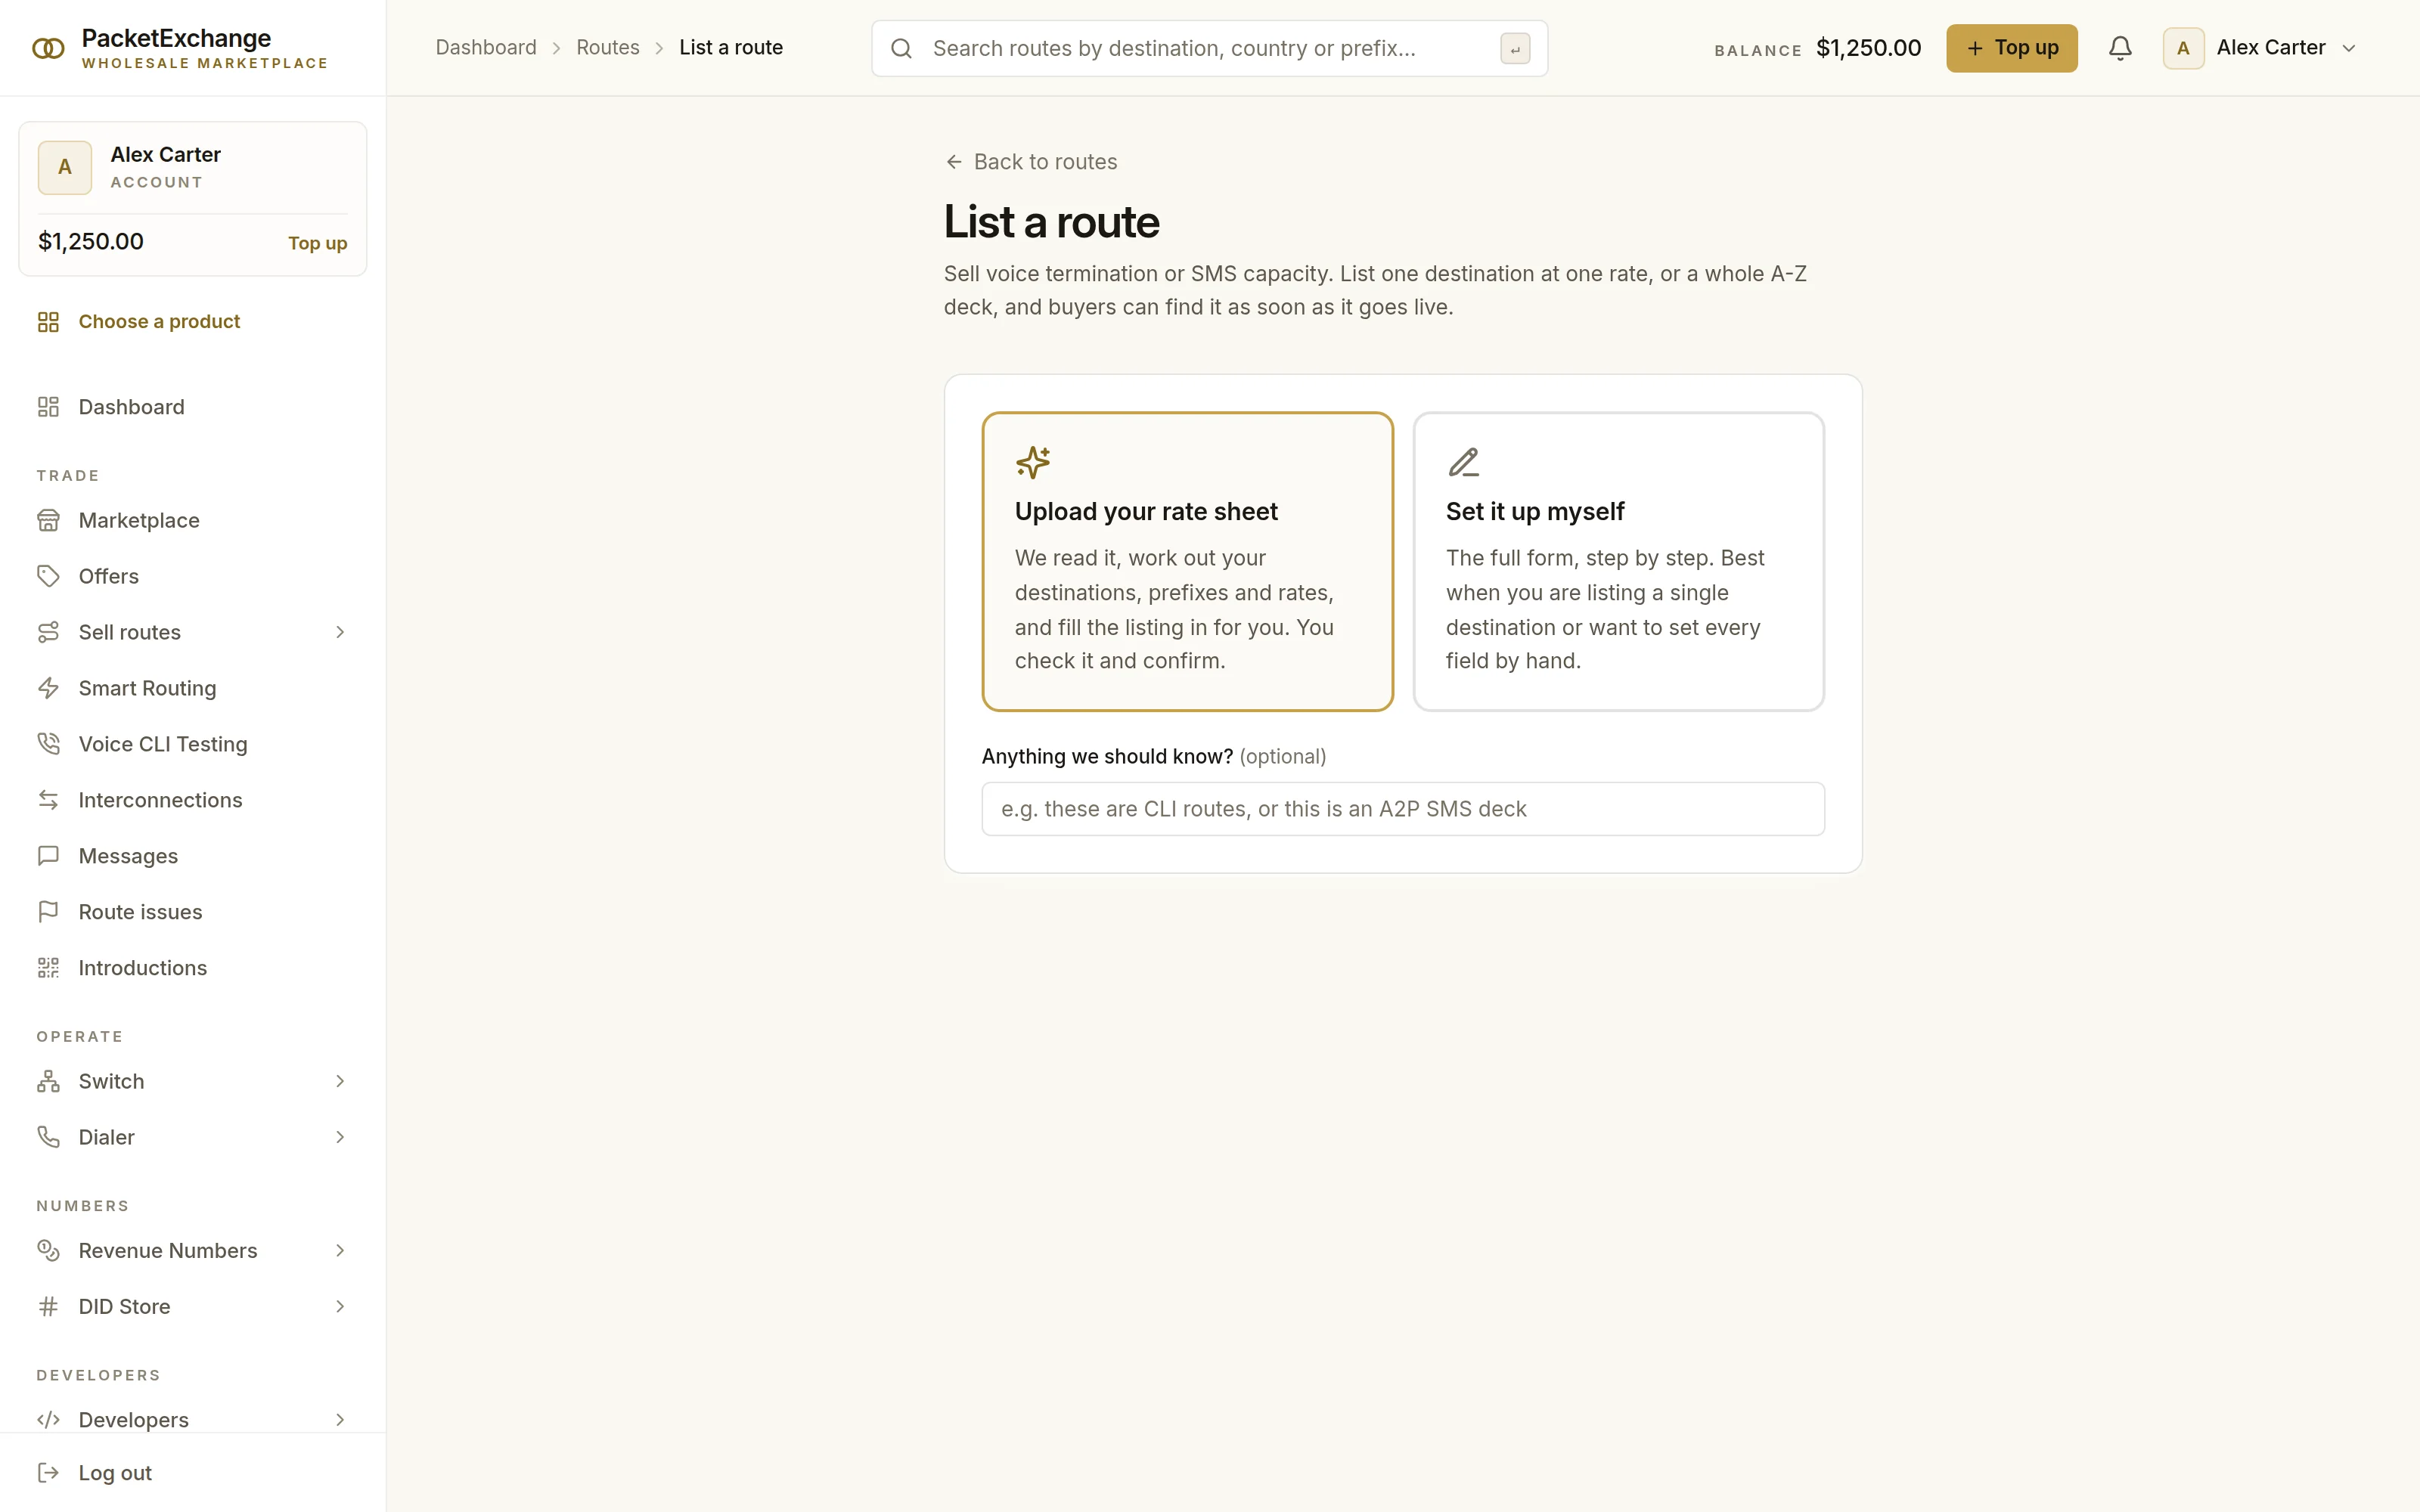
Task: Click the Route issues flag icon
Action: pos(48,912)
